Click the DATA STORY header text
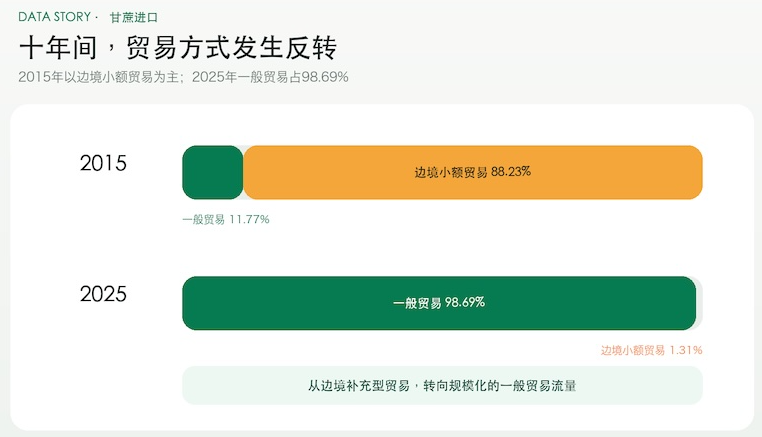 point(54,17)
